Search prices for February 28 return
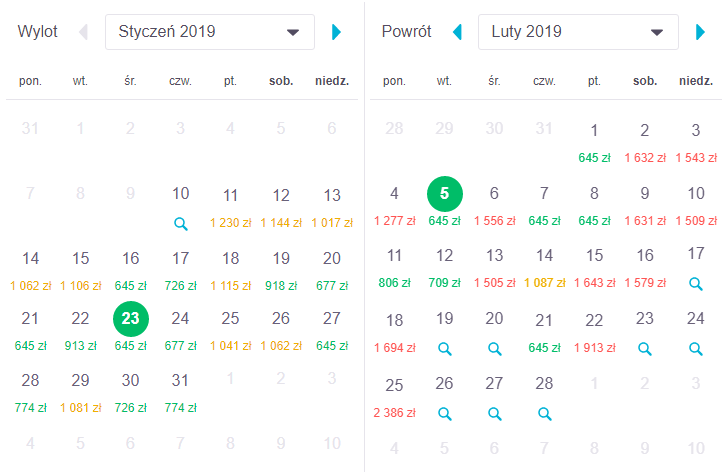Viewport: 725px width, 472px height. click(x=545, y=414)
